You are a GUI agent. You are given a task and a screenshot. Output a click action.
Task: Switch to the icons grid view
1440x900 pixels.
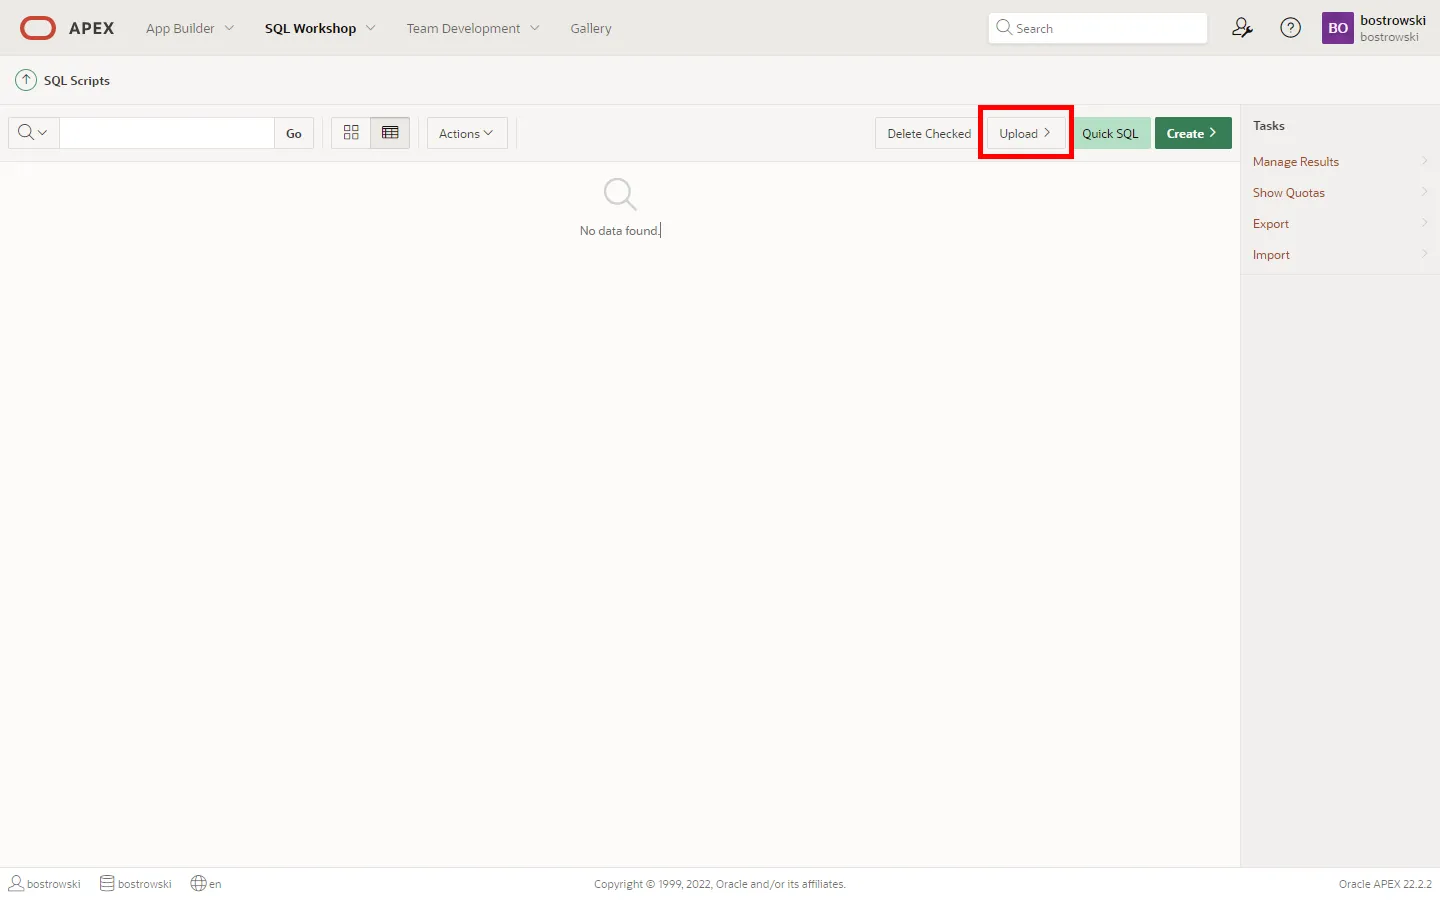pyautogui.click(x=351, y=133)
